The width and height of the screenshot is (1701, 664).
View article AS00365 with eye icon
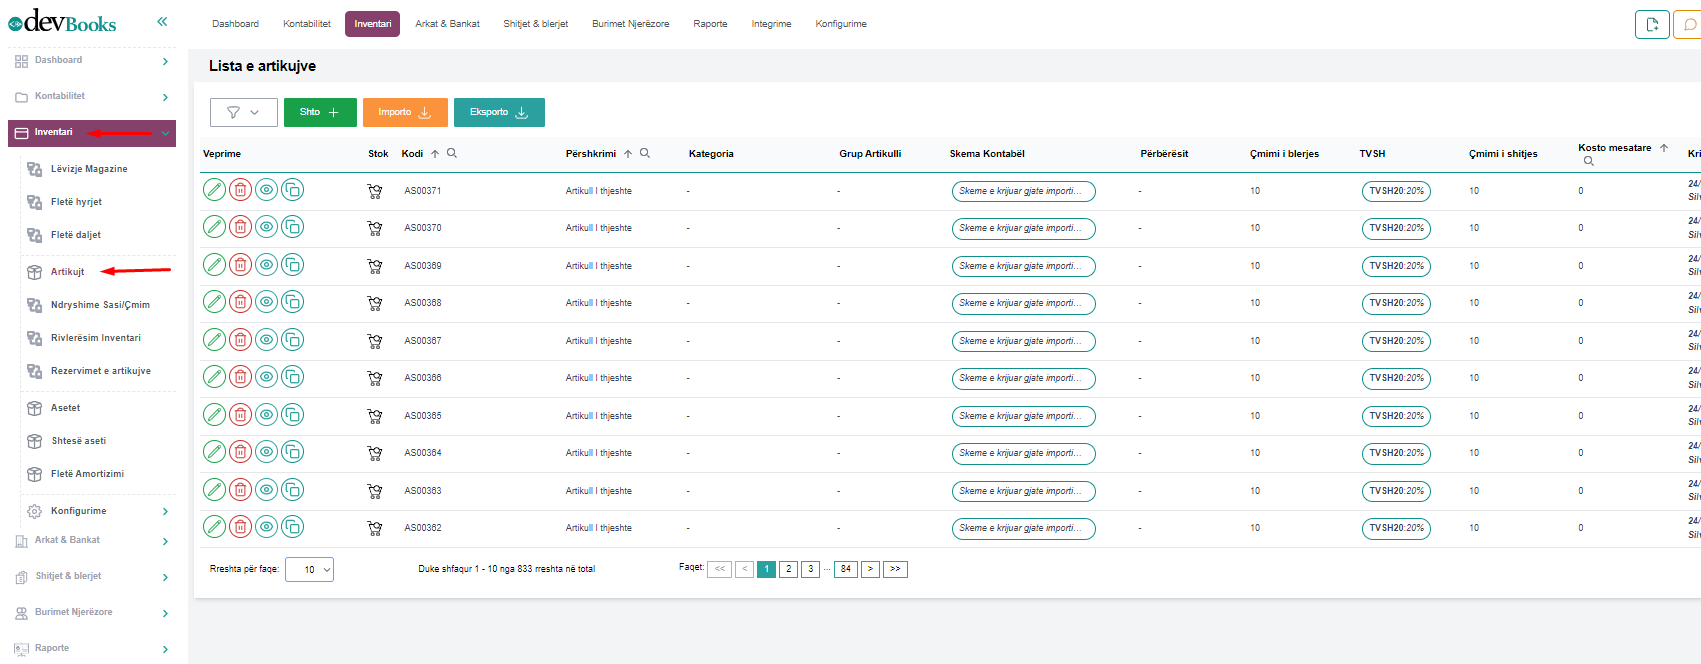(266, 415)
